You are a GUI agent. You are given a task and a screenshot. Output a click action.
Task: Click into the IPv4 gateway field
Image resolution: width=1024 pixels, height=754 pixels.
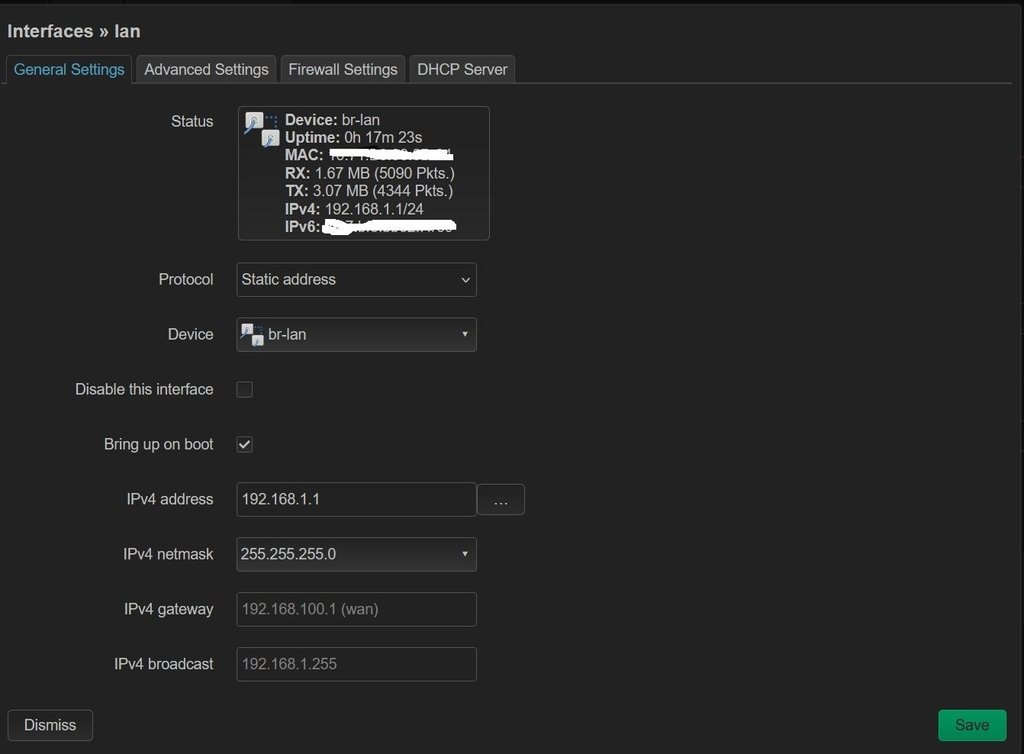pyautogui.click(x=356, y=609)
